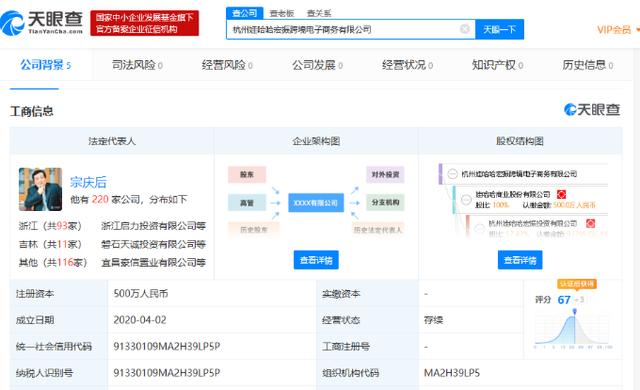Select the 查关系 search tab
640x390 pixels.
318,13
